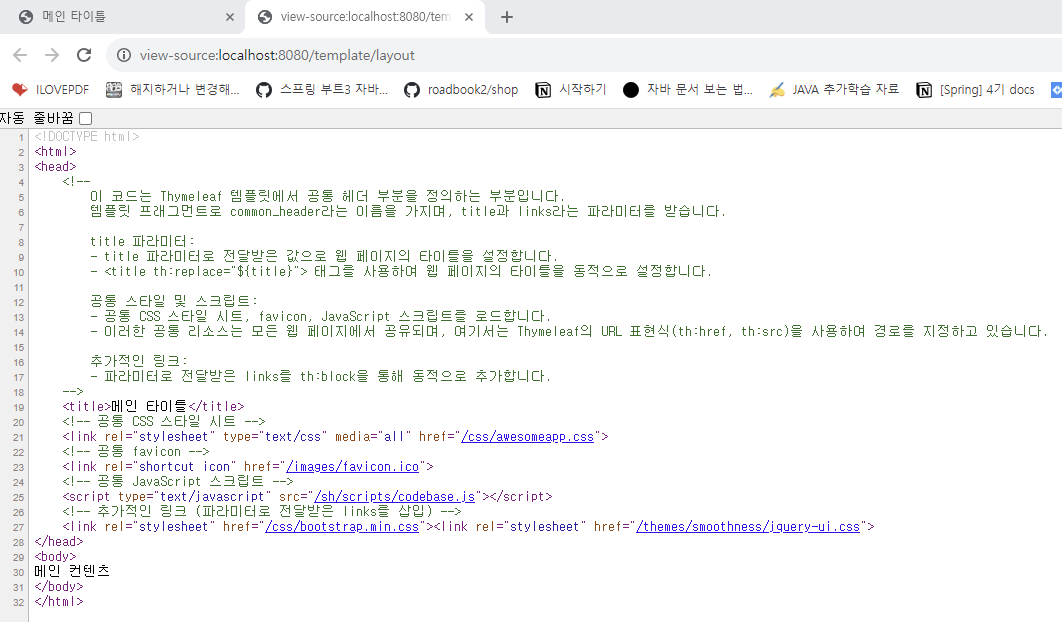Open site information icon in address bar
The width and height of the screenshot is (1062, 622).
tap(124, 55)
